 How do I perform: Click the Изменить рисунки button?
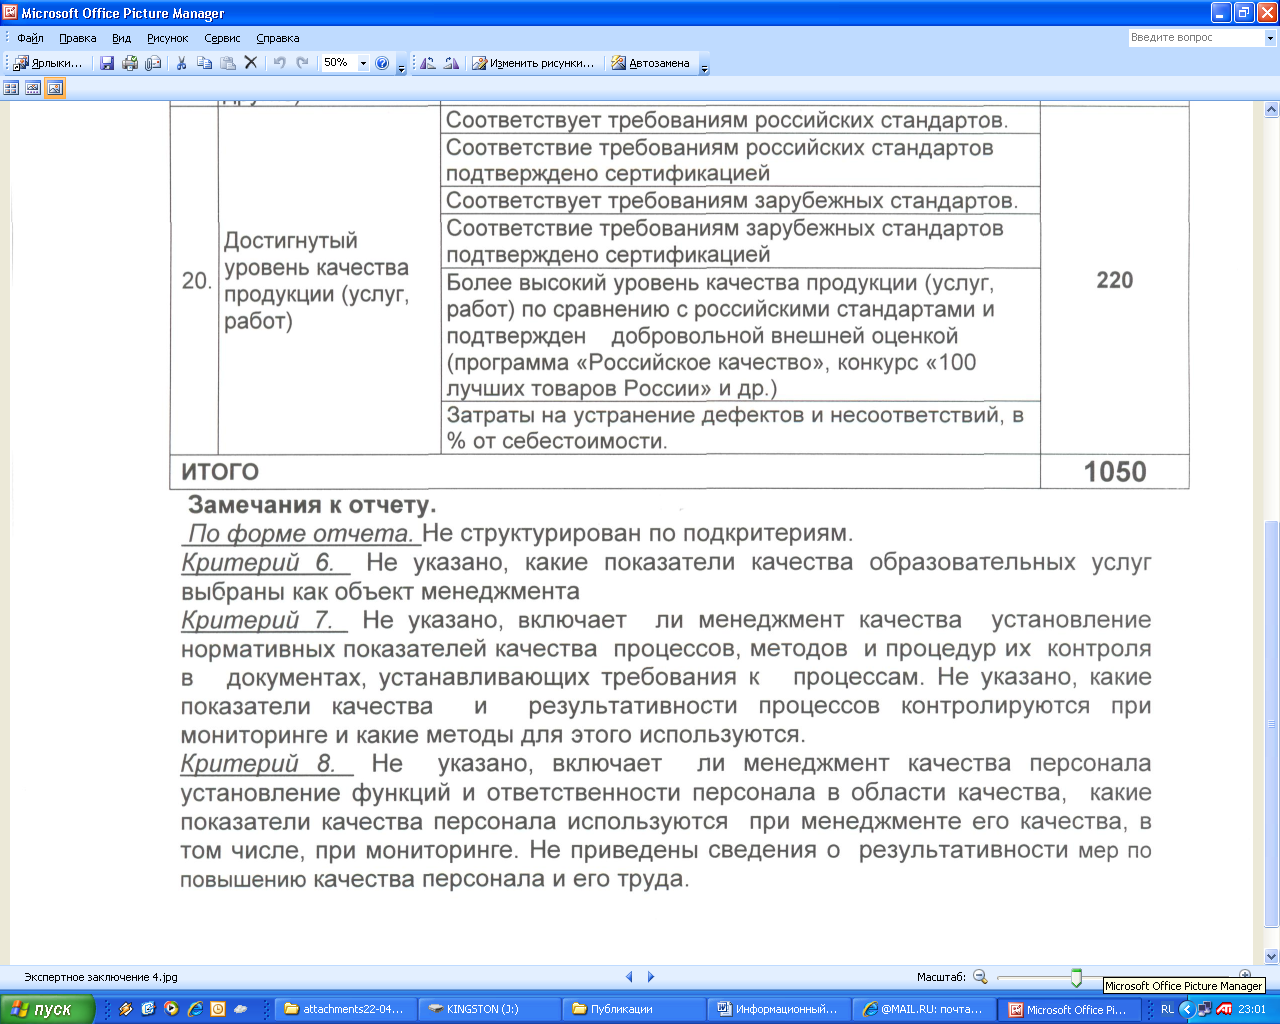coord(533,63)
